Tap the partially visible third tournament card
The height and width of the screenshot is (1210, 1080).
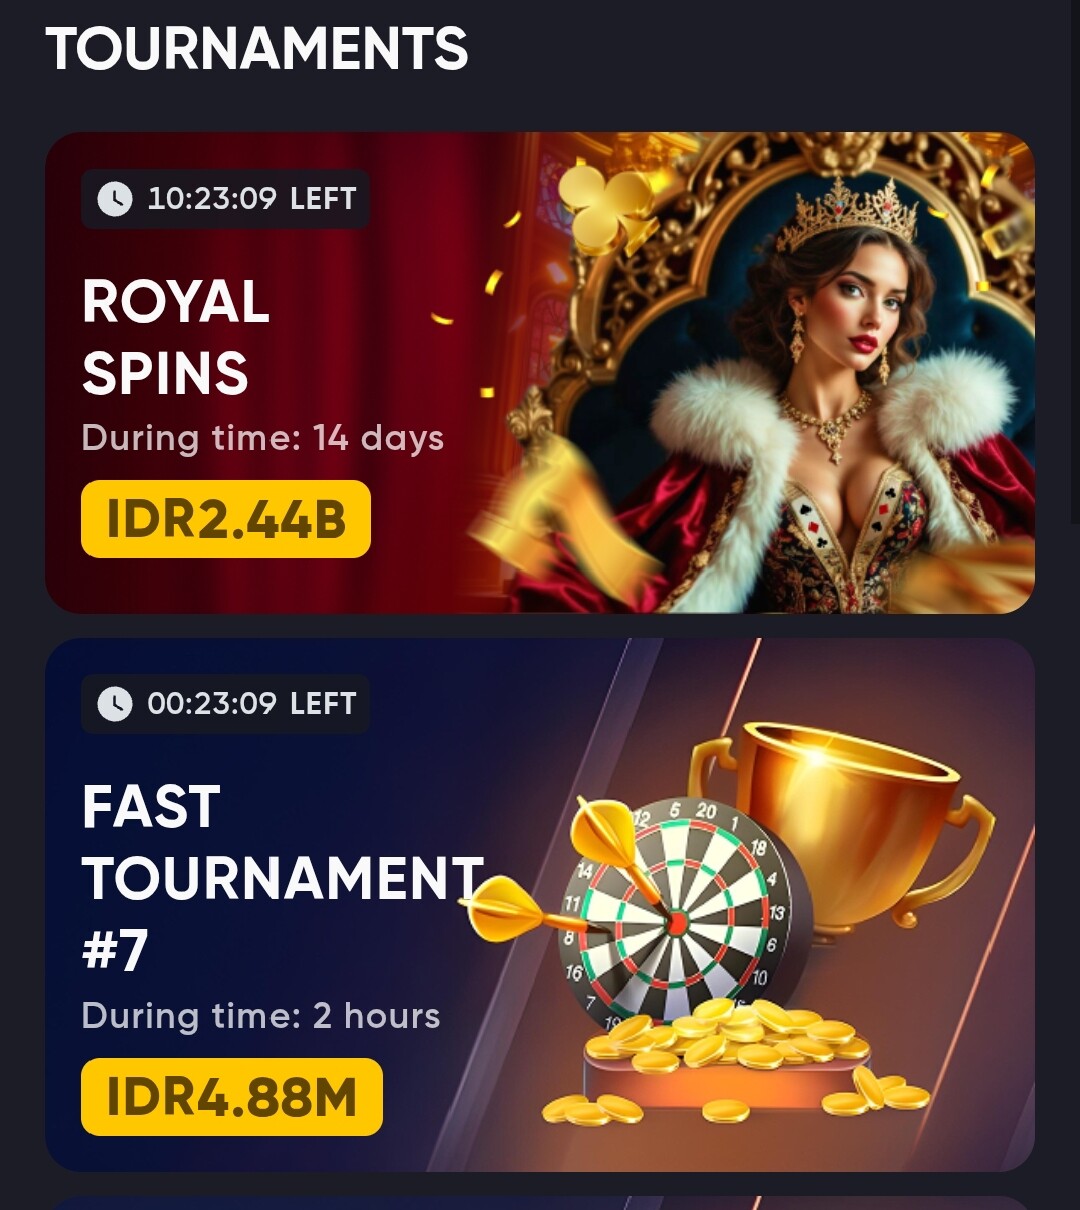[x=540, y=1203]
